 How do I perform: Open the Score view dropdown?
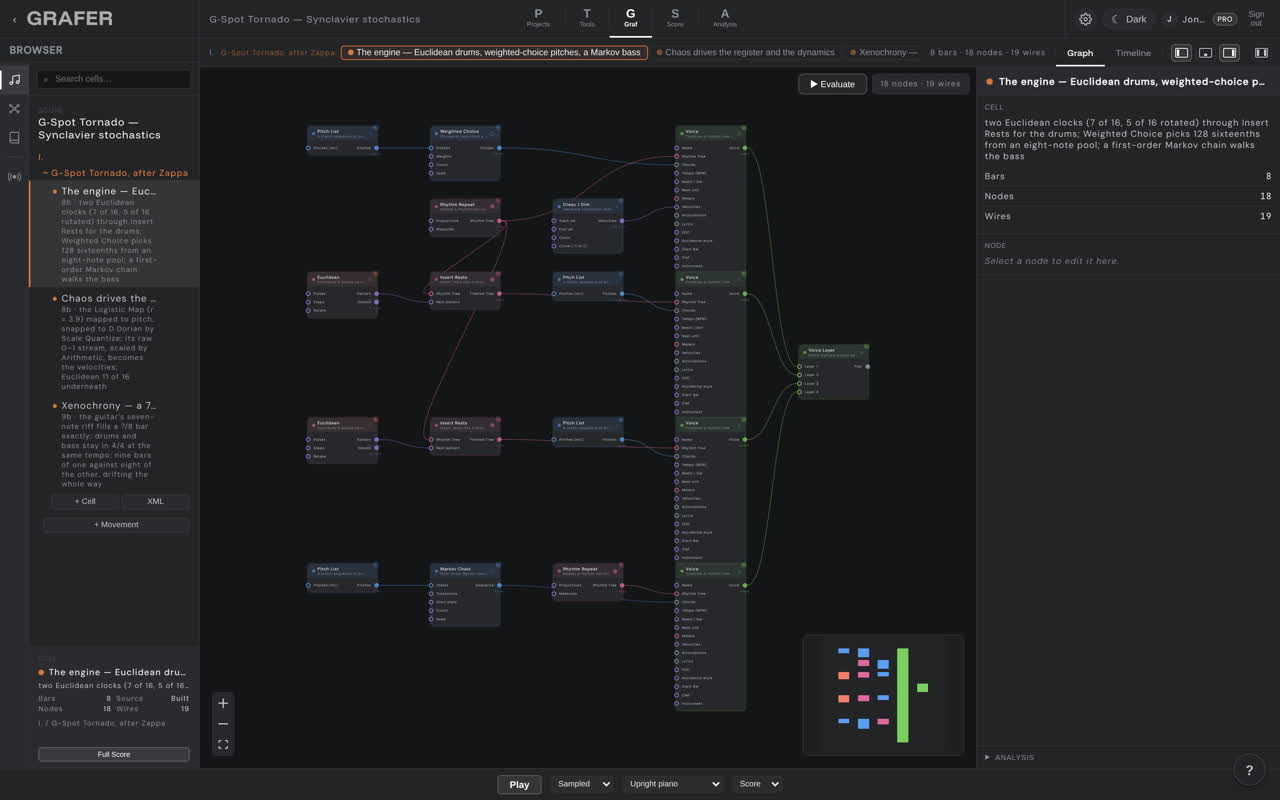[757, 784]
